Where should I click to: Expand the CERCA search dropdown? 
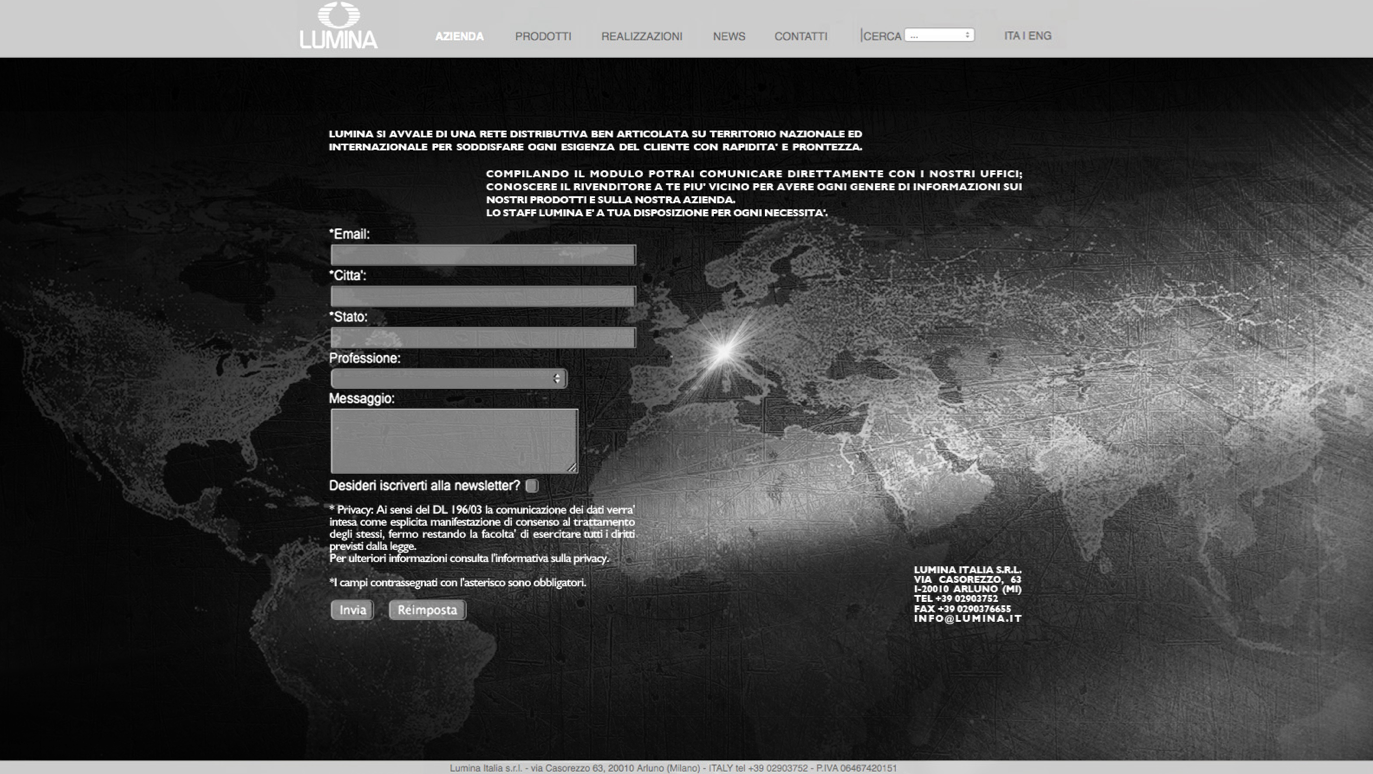tap(939, 35)
